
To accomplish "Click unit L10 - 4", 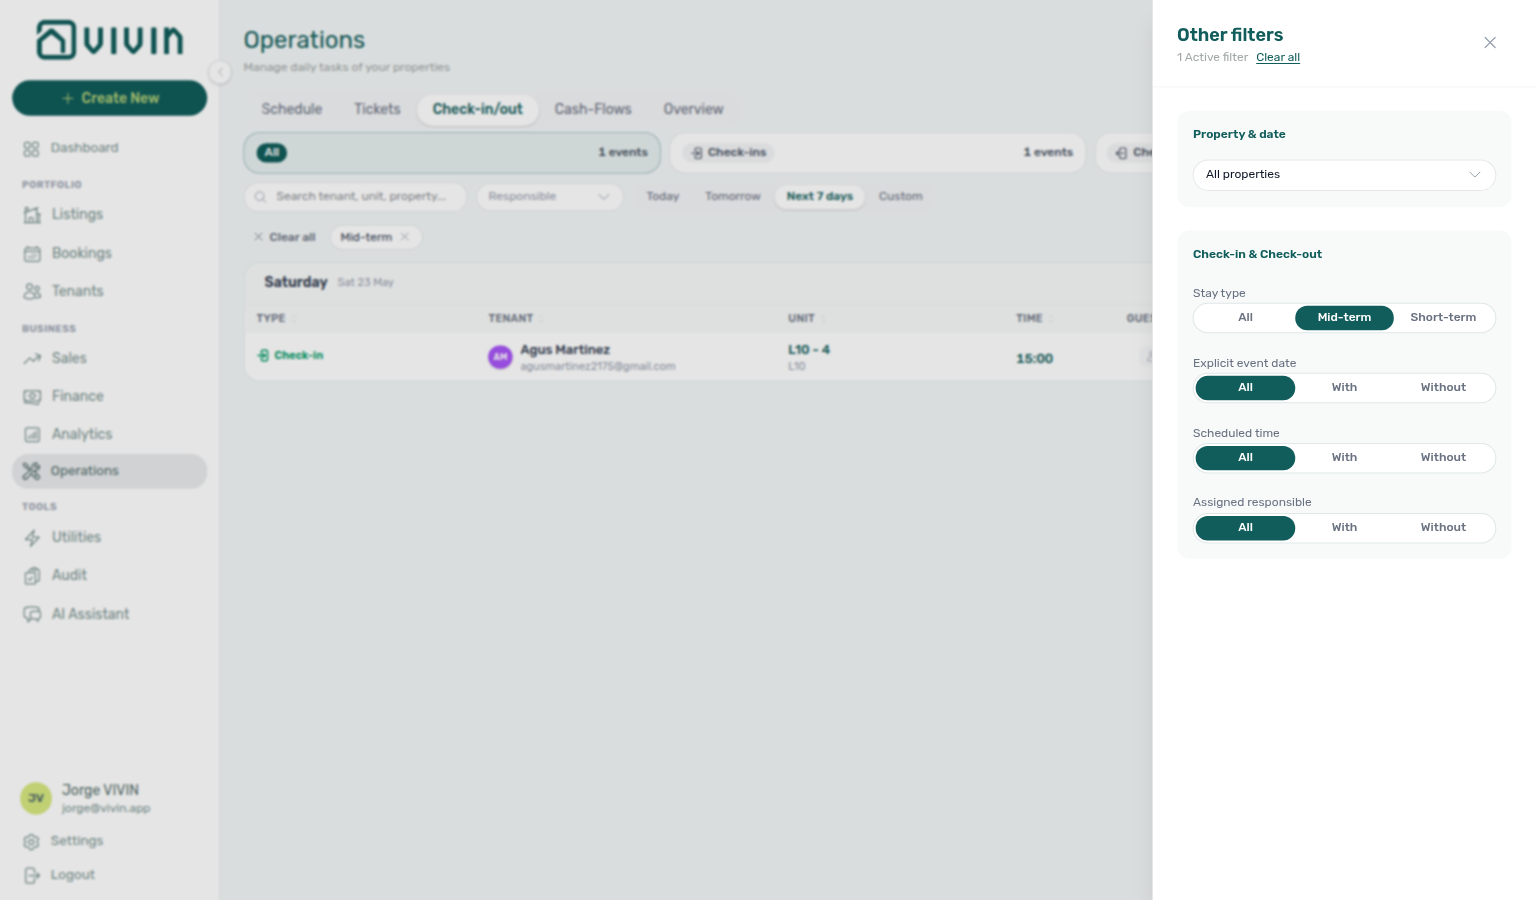I will coord(809,350).
